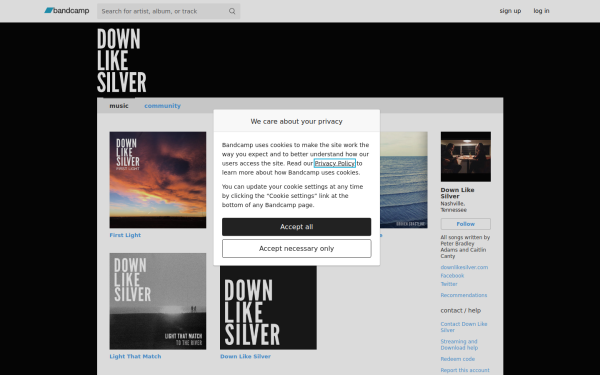Click Report this account link
The width and height of the screenshot is (600, 375).
point(465,370)
